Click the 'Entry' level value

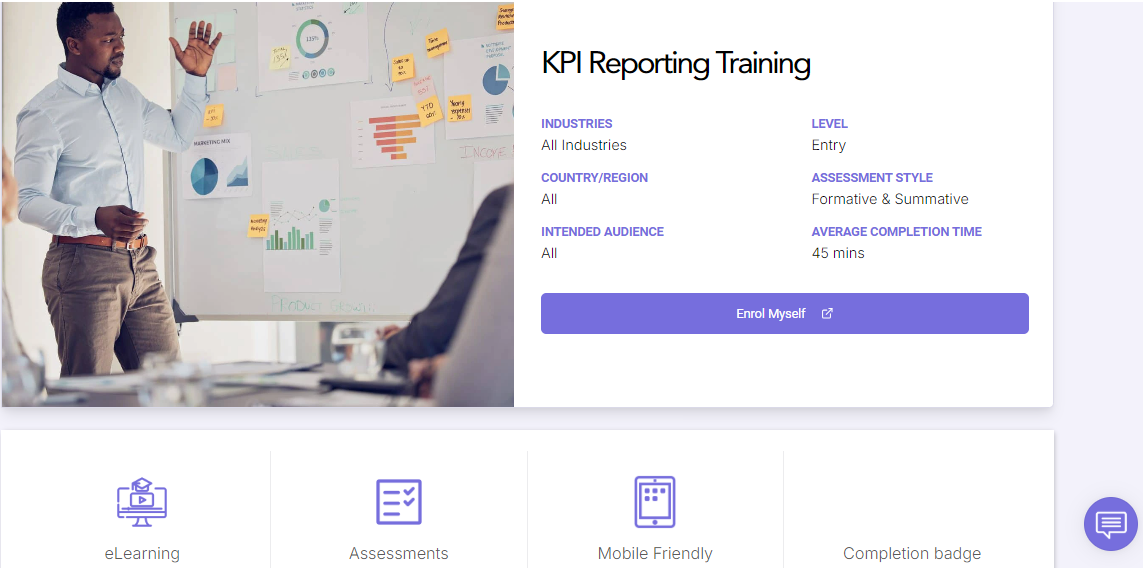pyautogui.click(x=829, y=145)
